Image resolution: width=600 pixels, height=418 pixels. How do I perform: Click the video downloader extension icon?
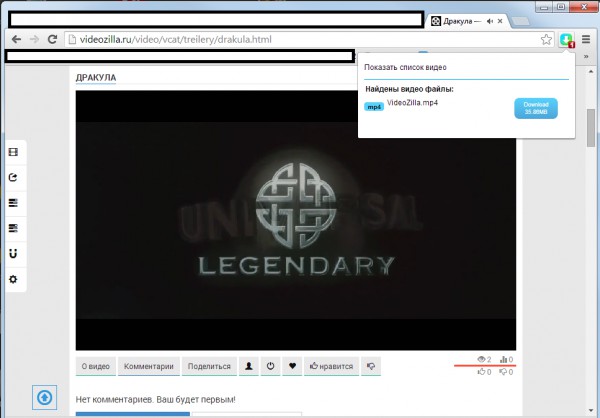(x=567, y=39)
